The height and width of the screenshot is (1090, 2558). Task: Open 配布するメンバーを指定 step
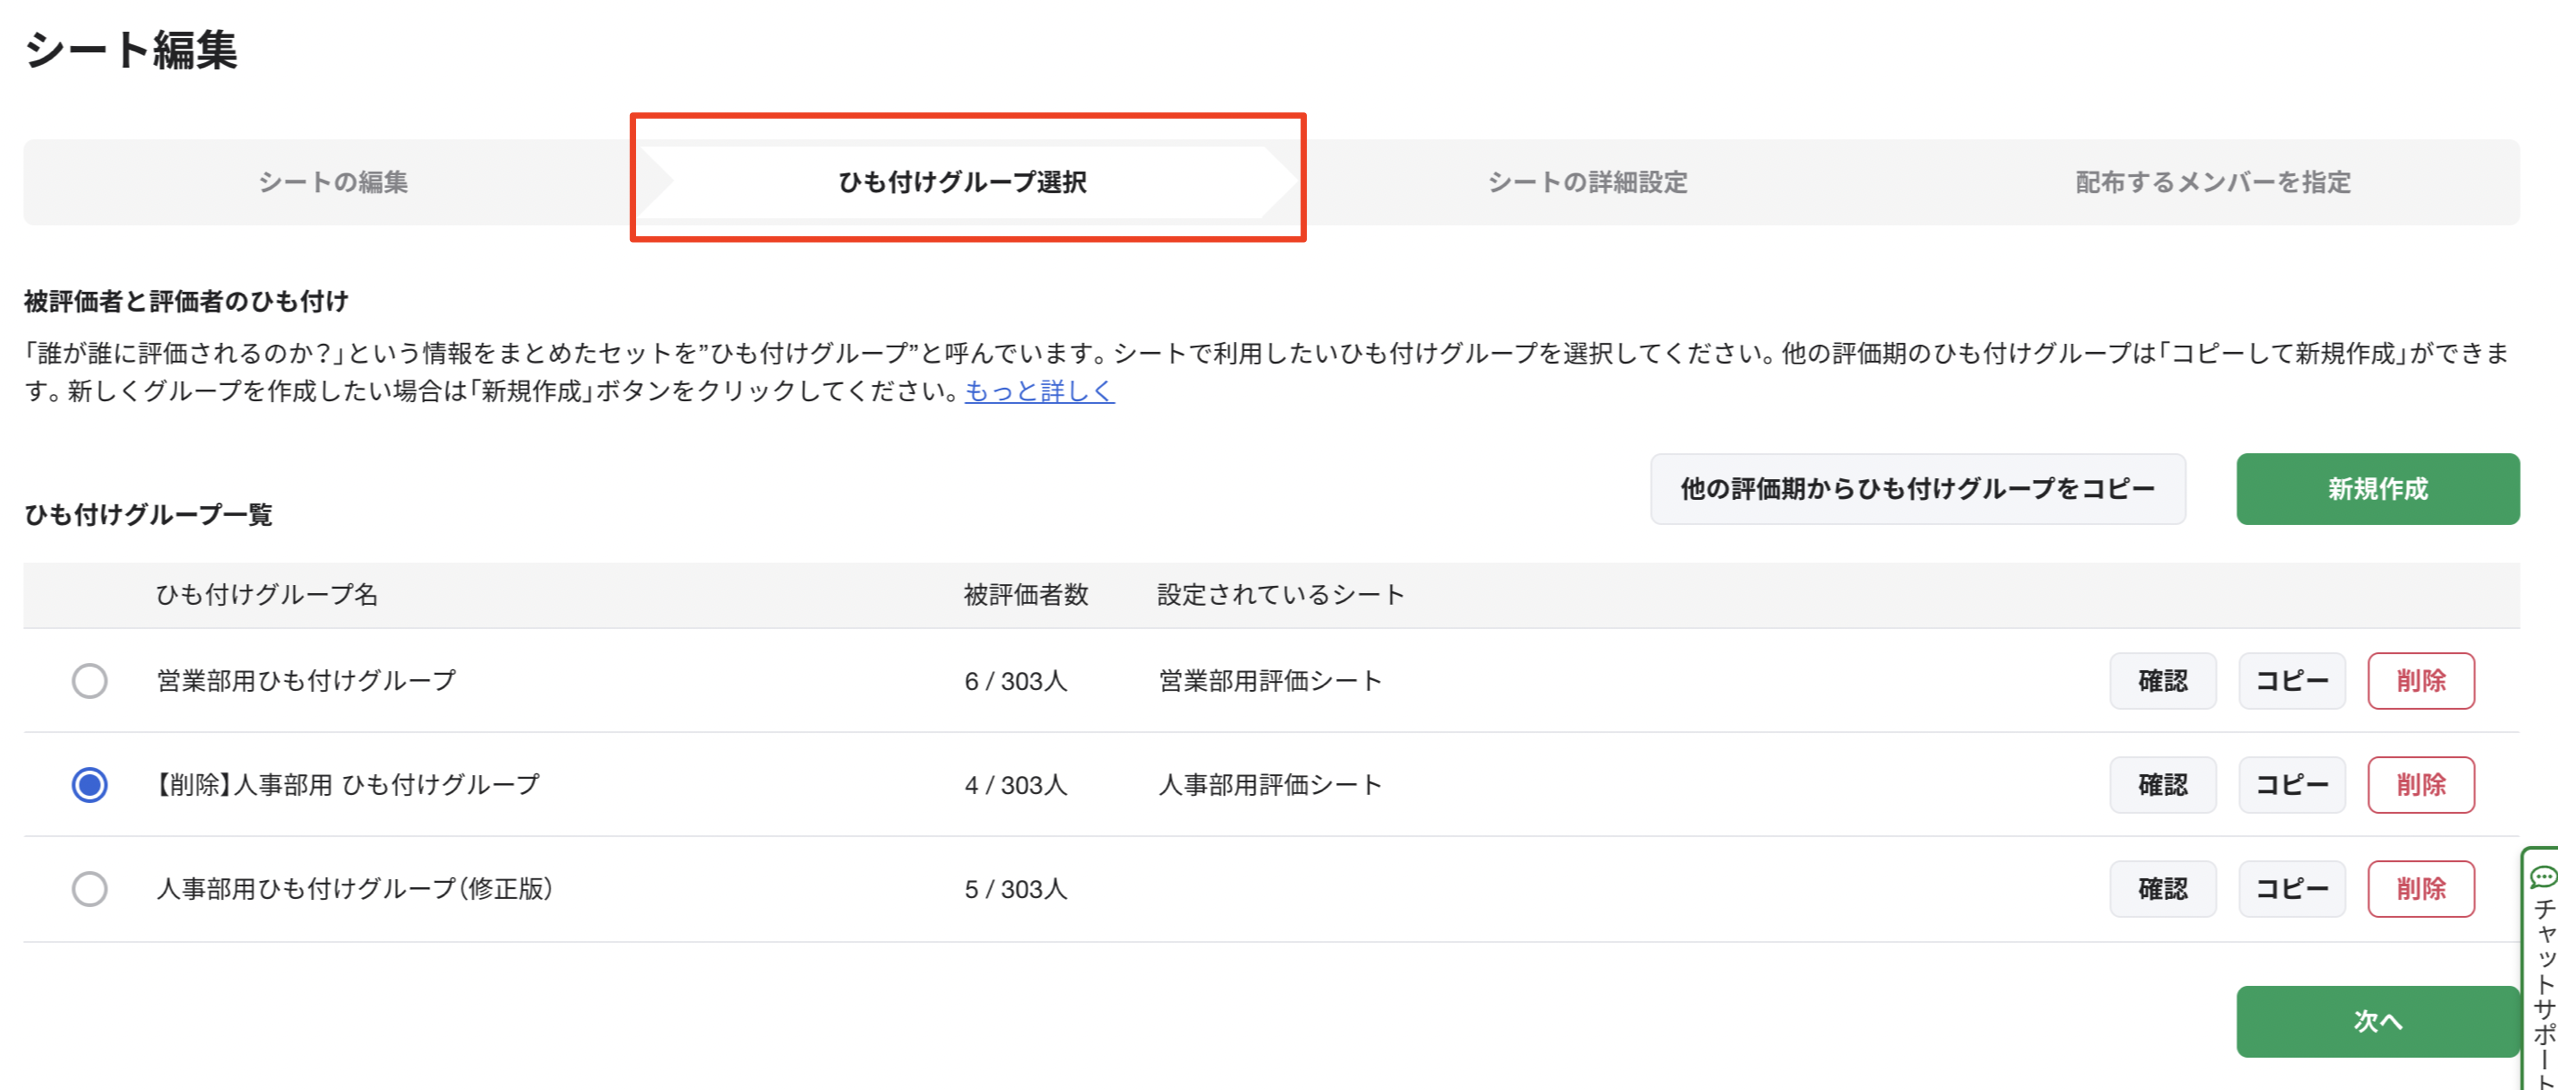point(2213,182)
